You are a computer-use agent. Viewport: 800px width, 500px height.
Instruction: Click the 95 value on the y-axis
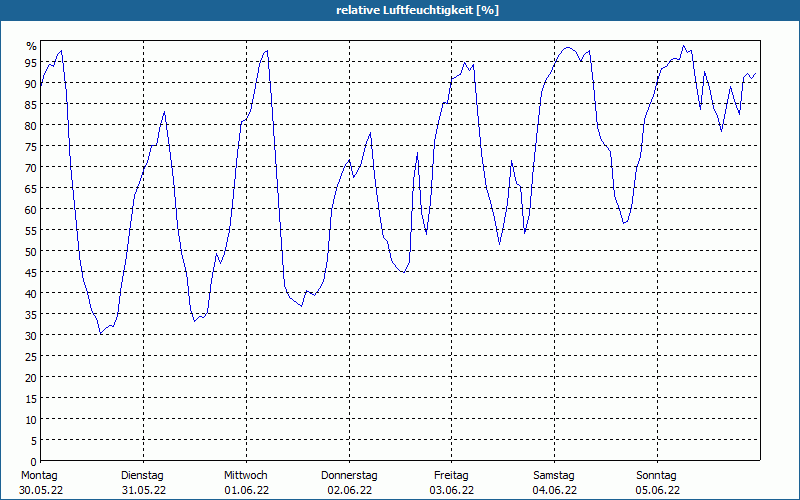[31, 62]
